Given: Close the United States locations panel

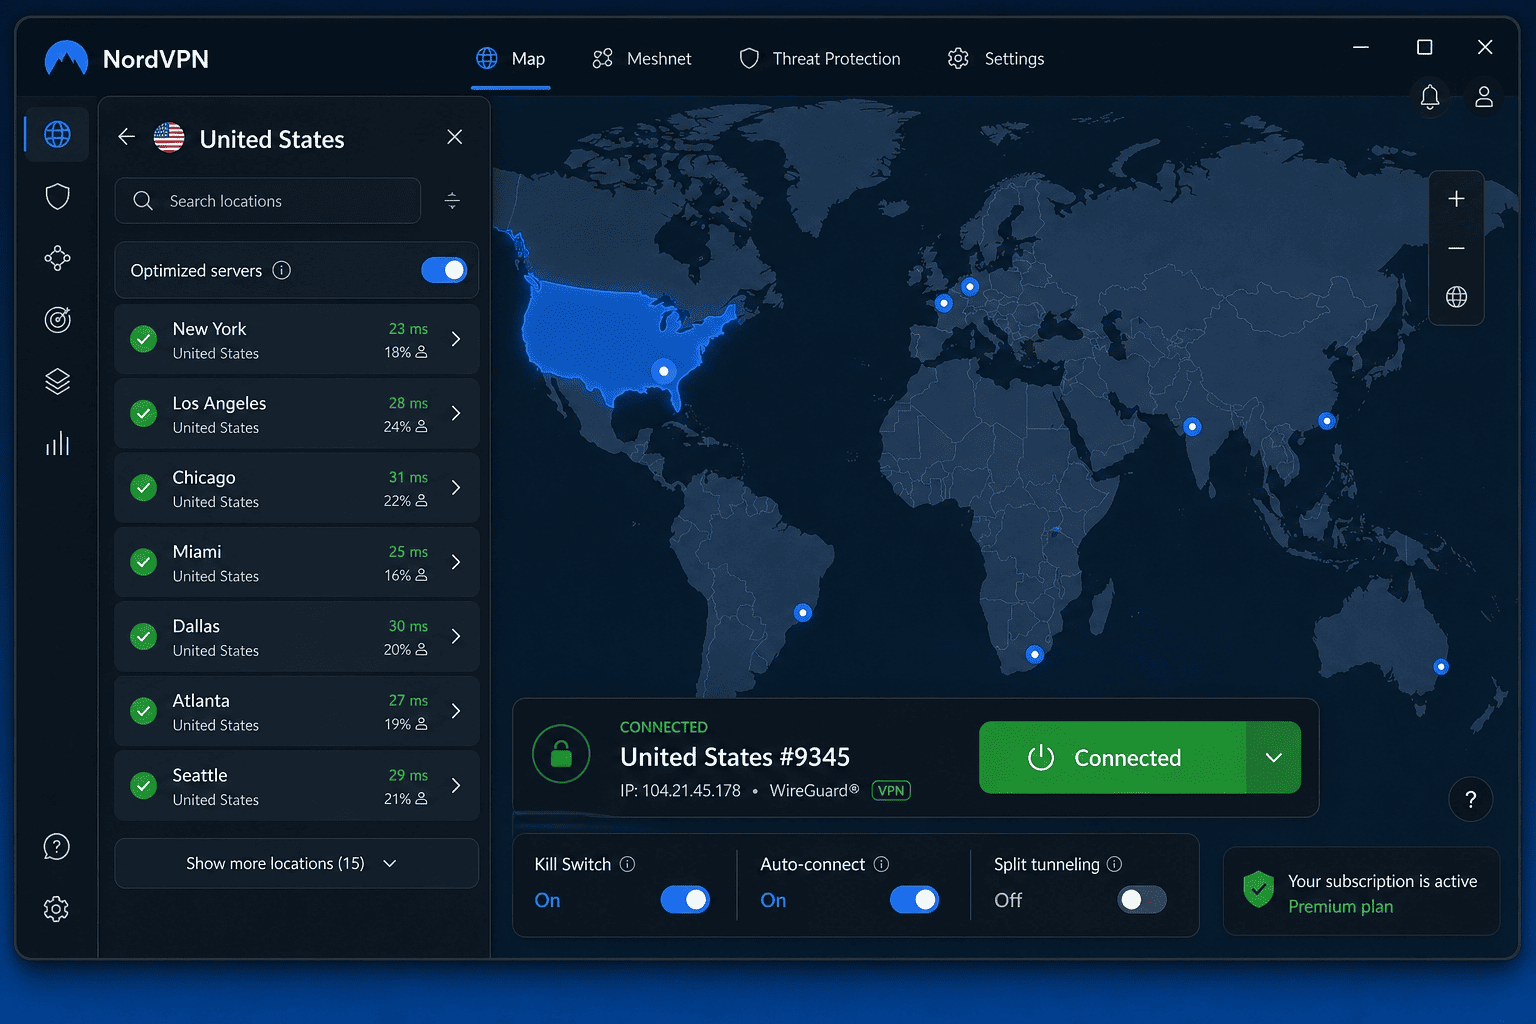Looking at the screenshot, I should 454,137.
